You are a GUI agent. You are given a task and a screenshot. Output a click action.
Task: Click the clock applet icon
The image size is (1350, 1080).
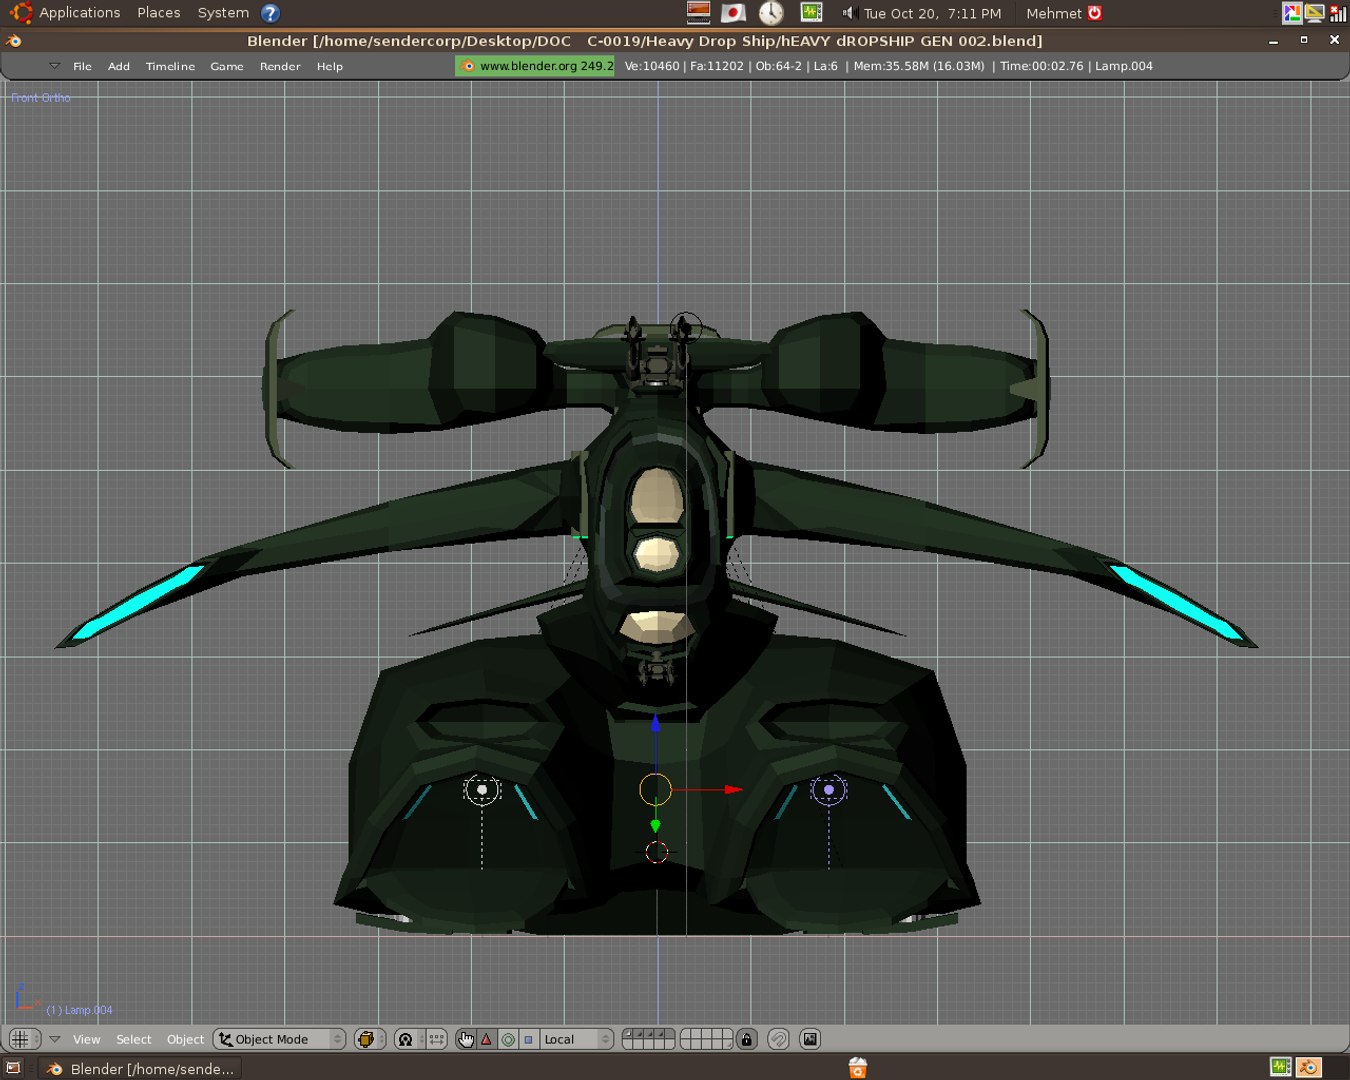771,13
